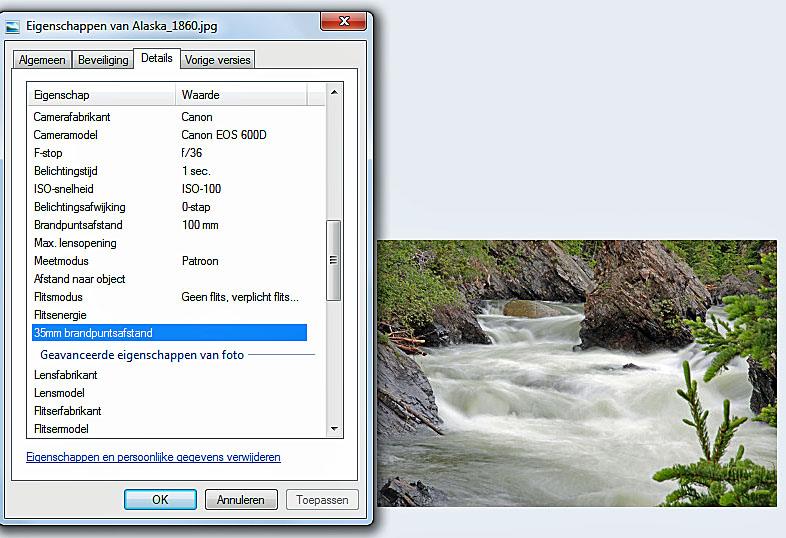Click the river photo preview image
Viewport: 786px width, 538px height.
576,372
